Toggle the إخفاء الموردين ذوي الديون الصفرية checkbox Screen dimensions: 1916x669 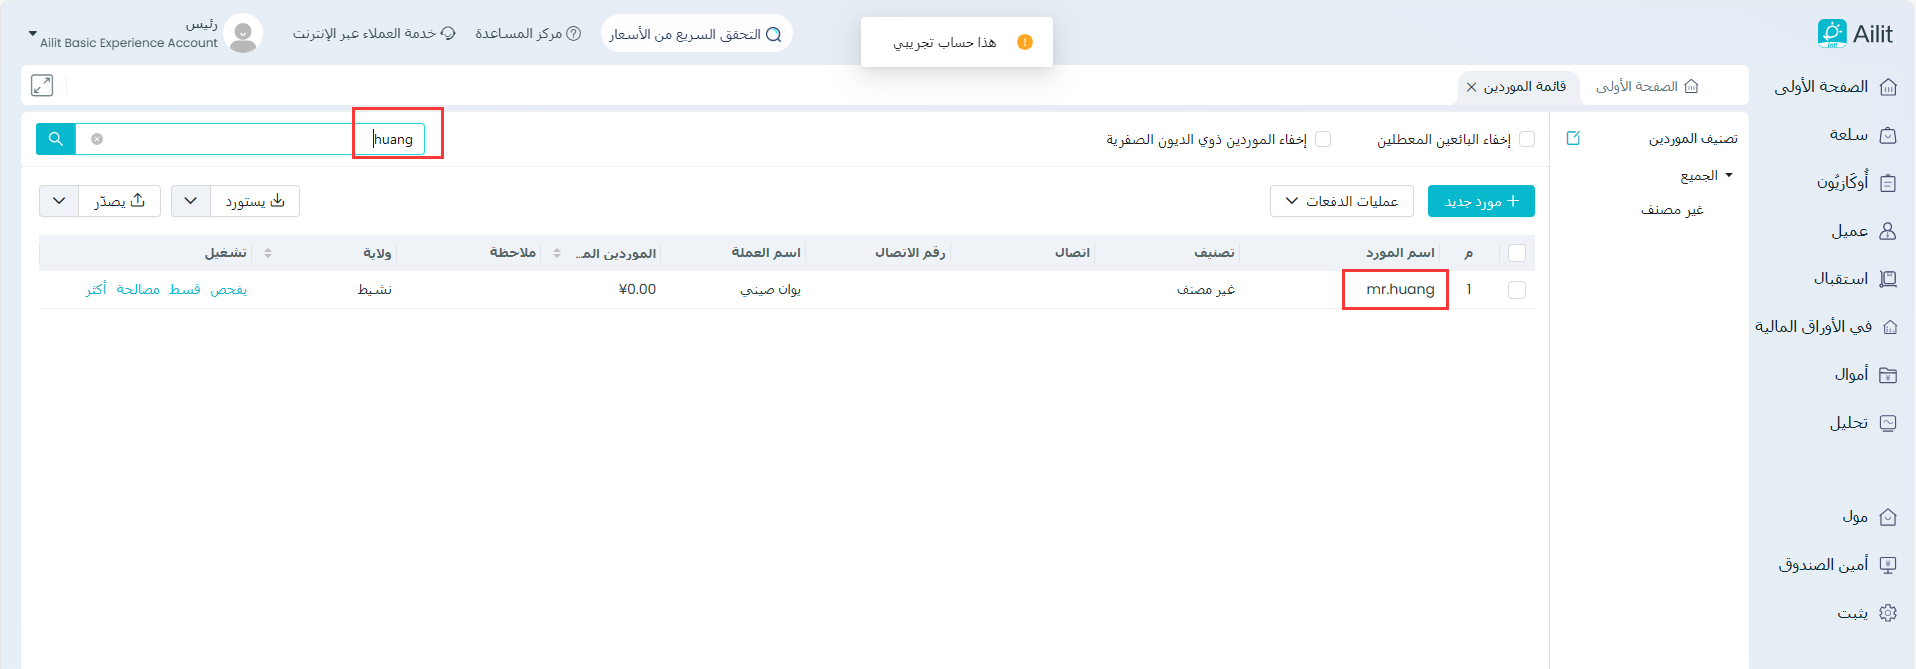1323,139
